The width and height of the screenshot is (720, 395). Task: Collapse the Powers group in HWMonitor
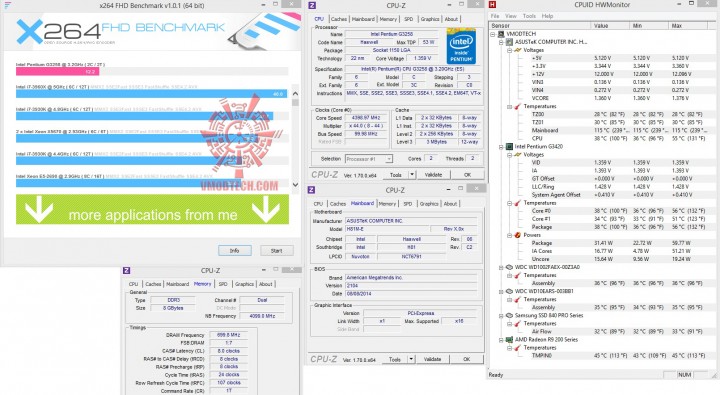point(510,235)
